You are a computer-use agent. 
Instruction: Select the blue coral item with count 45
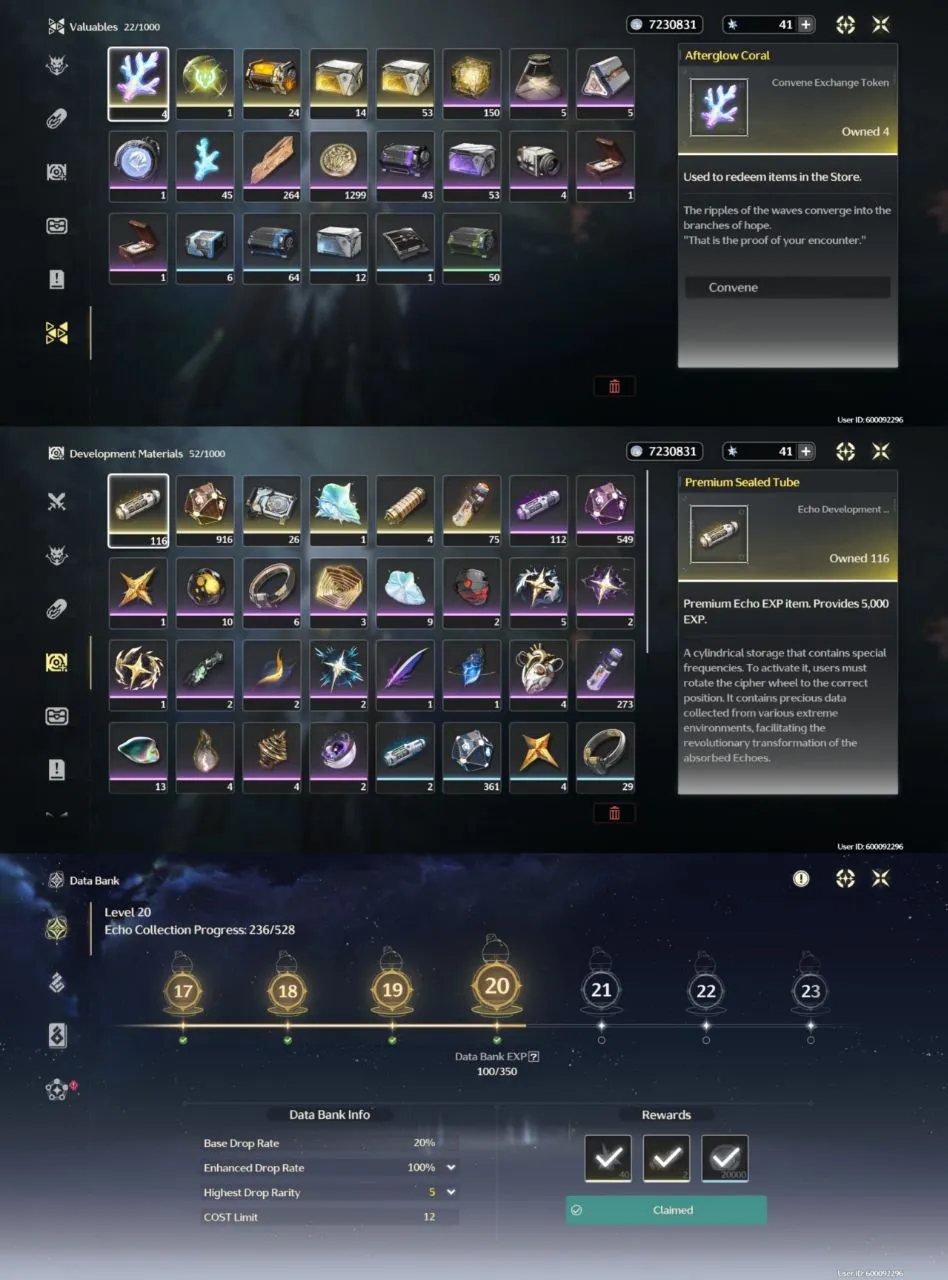pos(205,166)
